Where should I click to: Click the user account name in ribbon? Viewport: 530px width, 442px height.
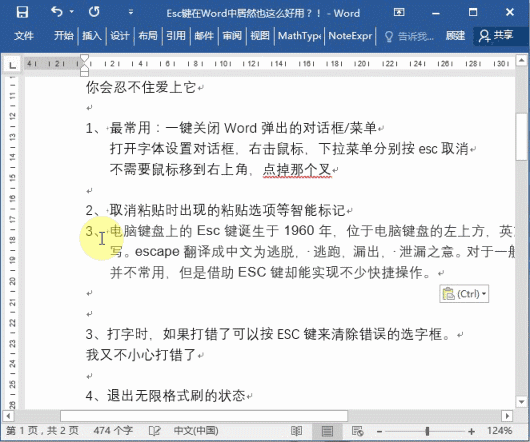pyautogui.click(x=455, y=35)
